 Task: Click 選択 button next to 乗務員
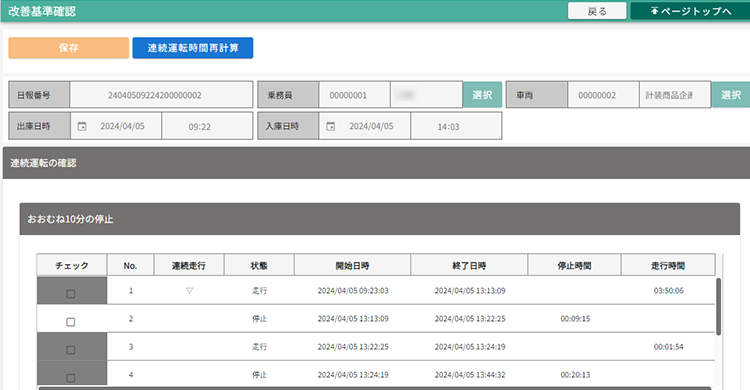pos(482,95)
